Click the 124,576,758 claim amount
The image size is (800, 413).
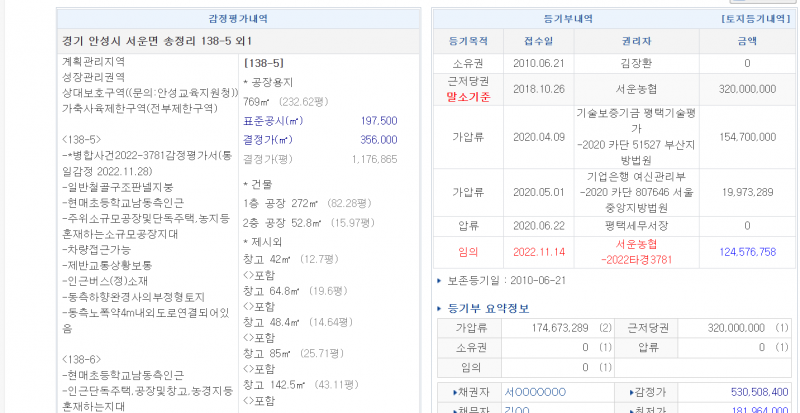747,252
